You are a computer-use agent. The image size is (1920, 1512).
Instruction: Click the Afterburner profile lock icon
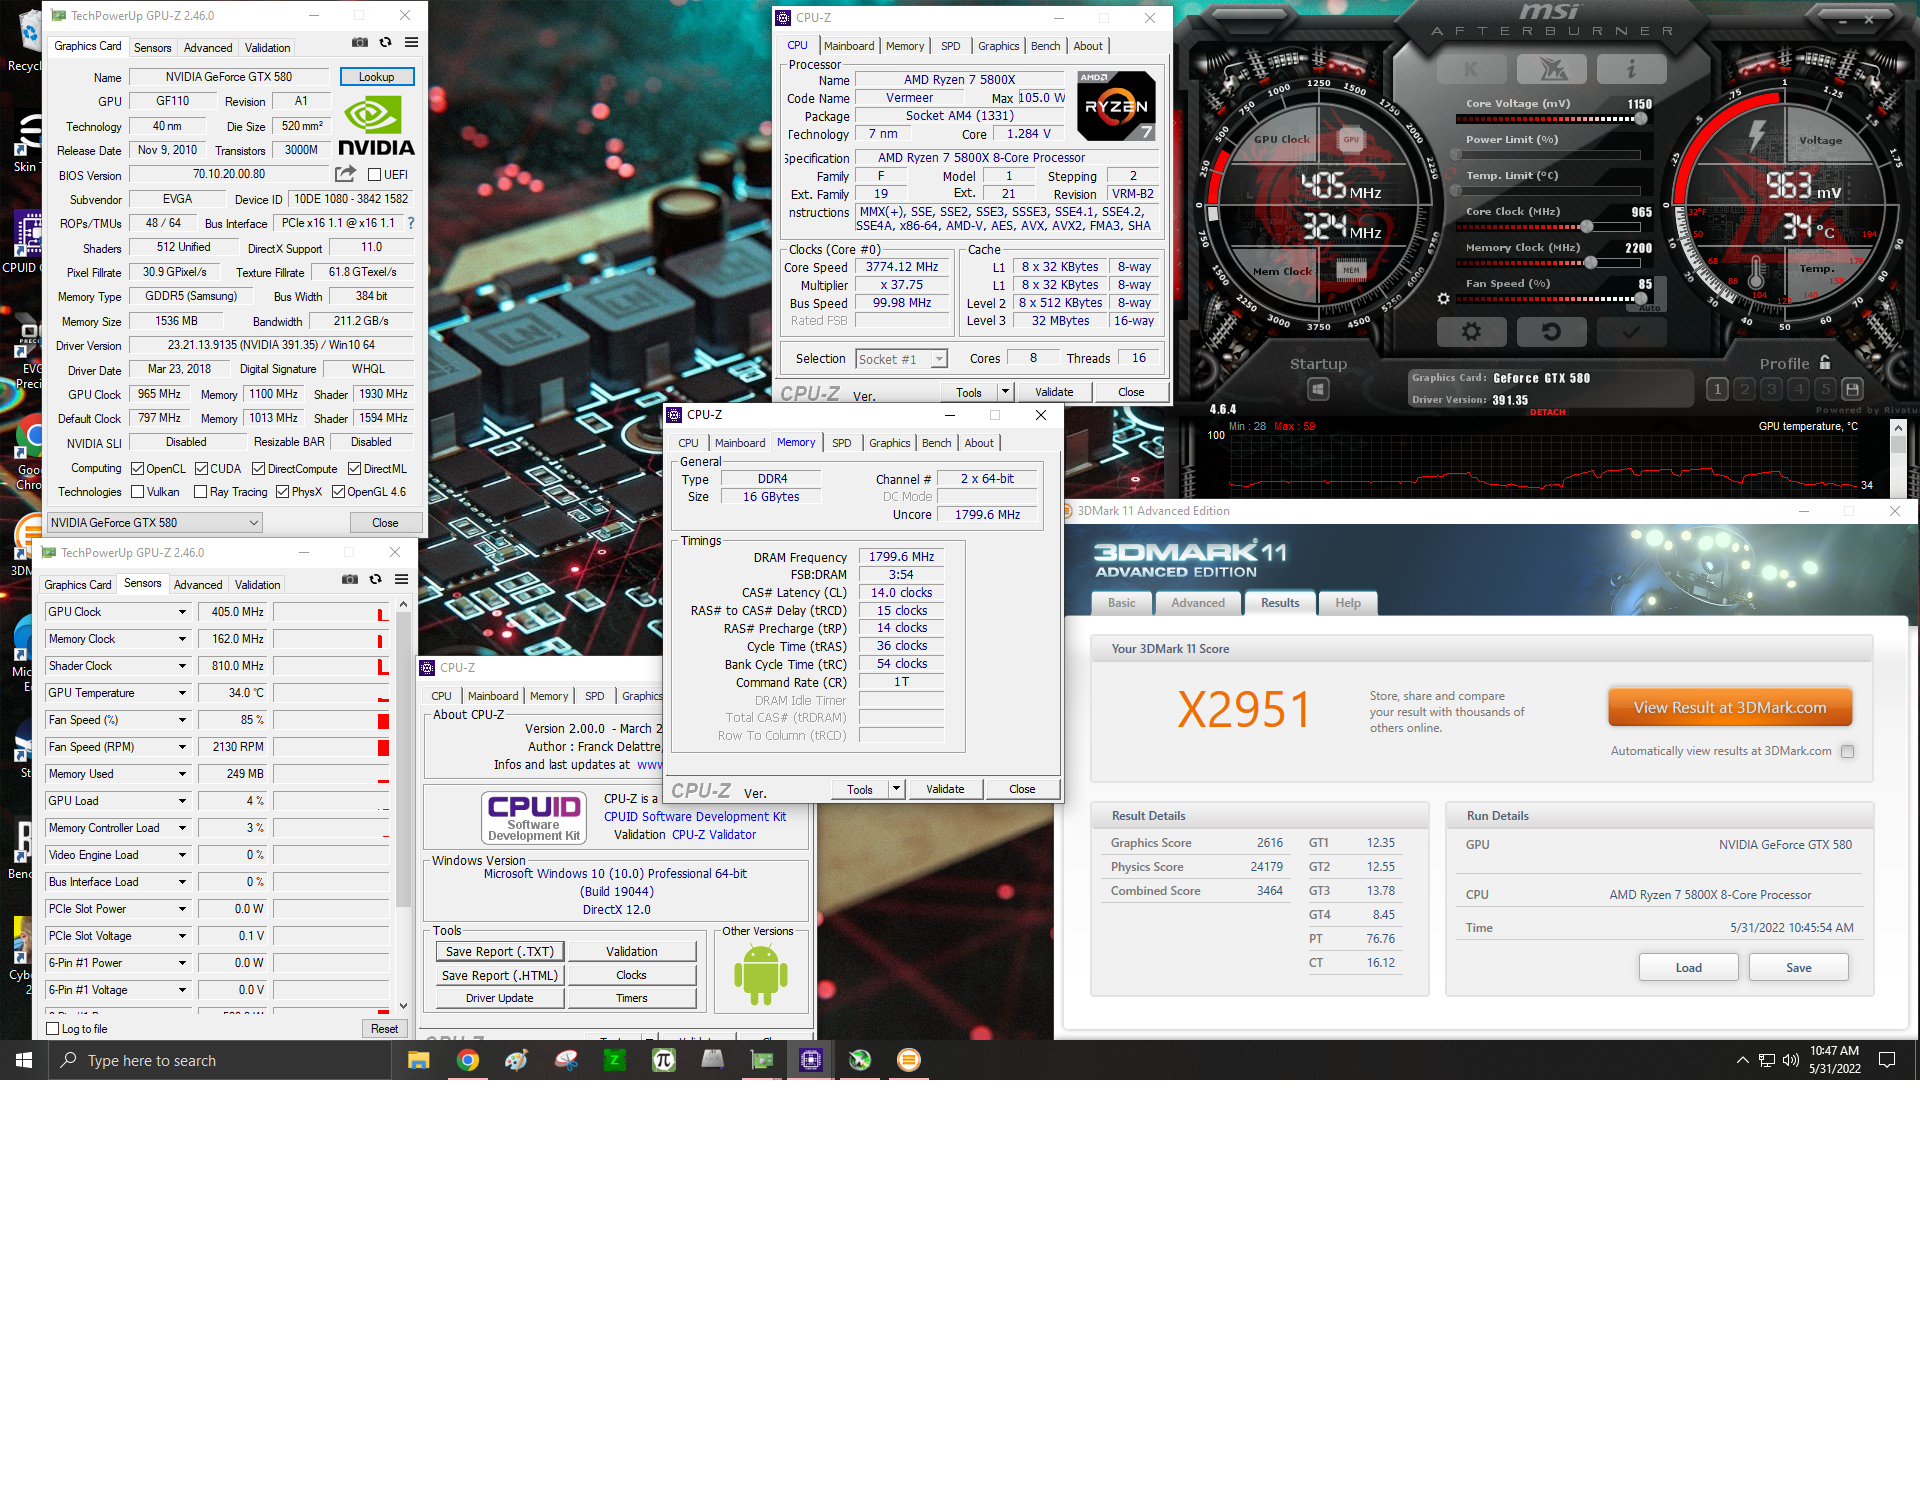coord(1825,362)
